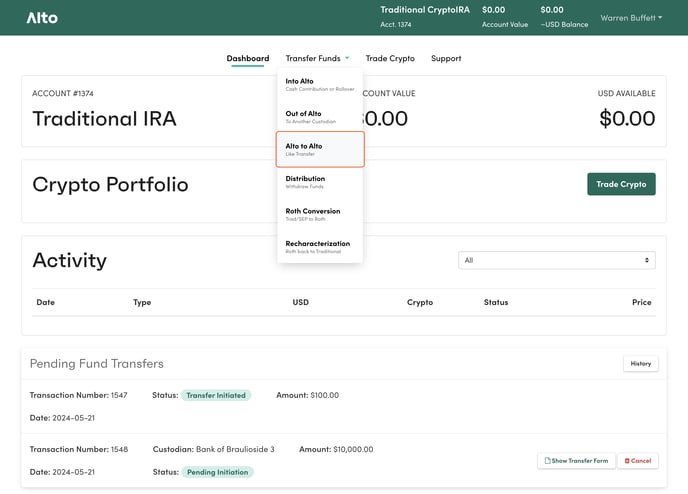Click the green Trade Crypto button

(621, 184)
